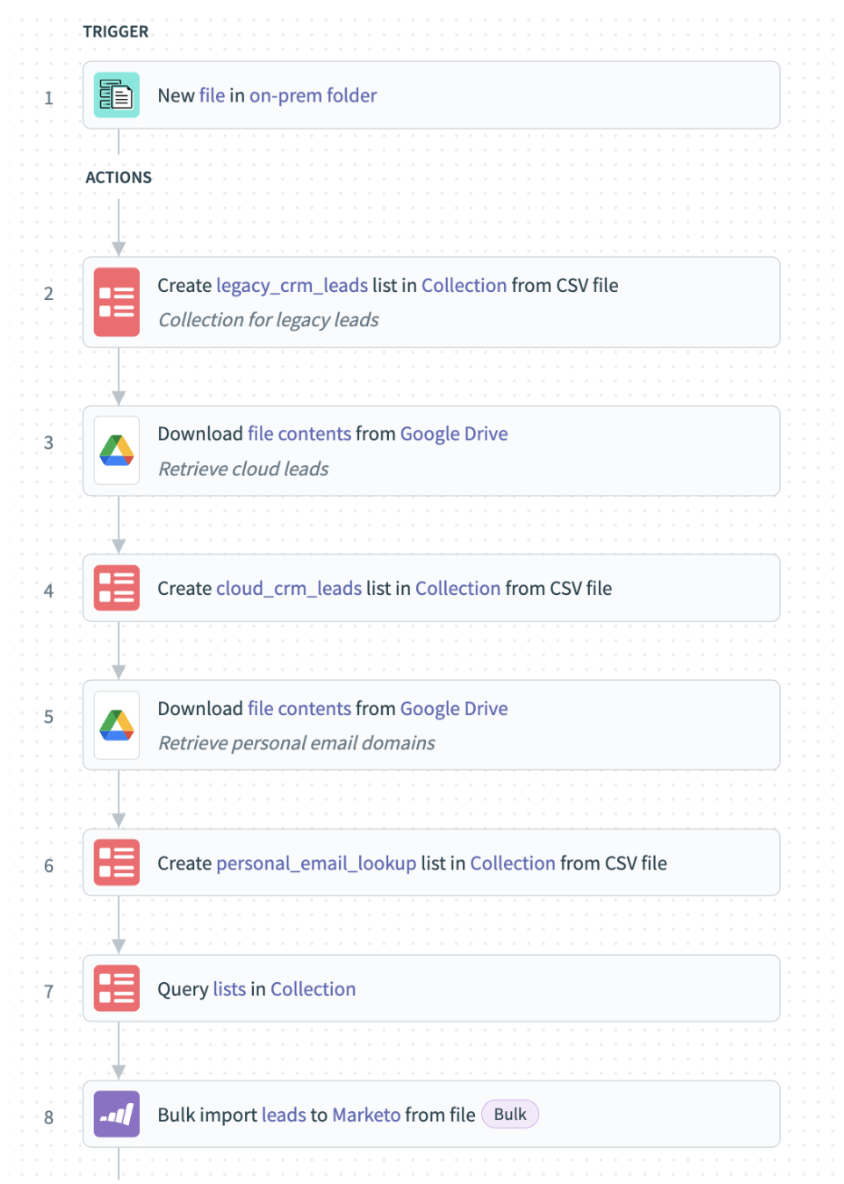Select the Collection icon on step 4
The width and height of the screenshot is (844, 1184).
tap(116, 588)
